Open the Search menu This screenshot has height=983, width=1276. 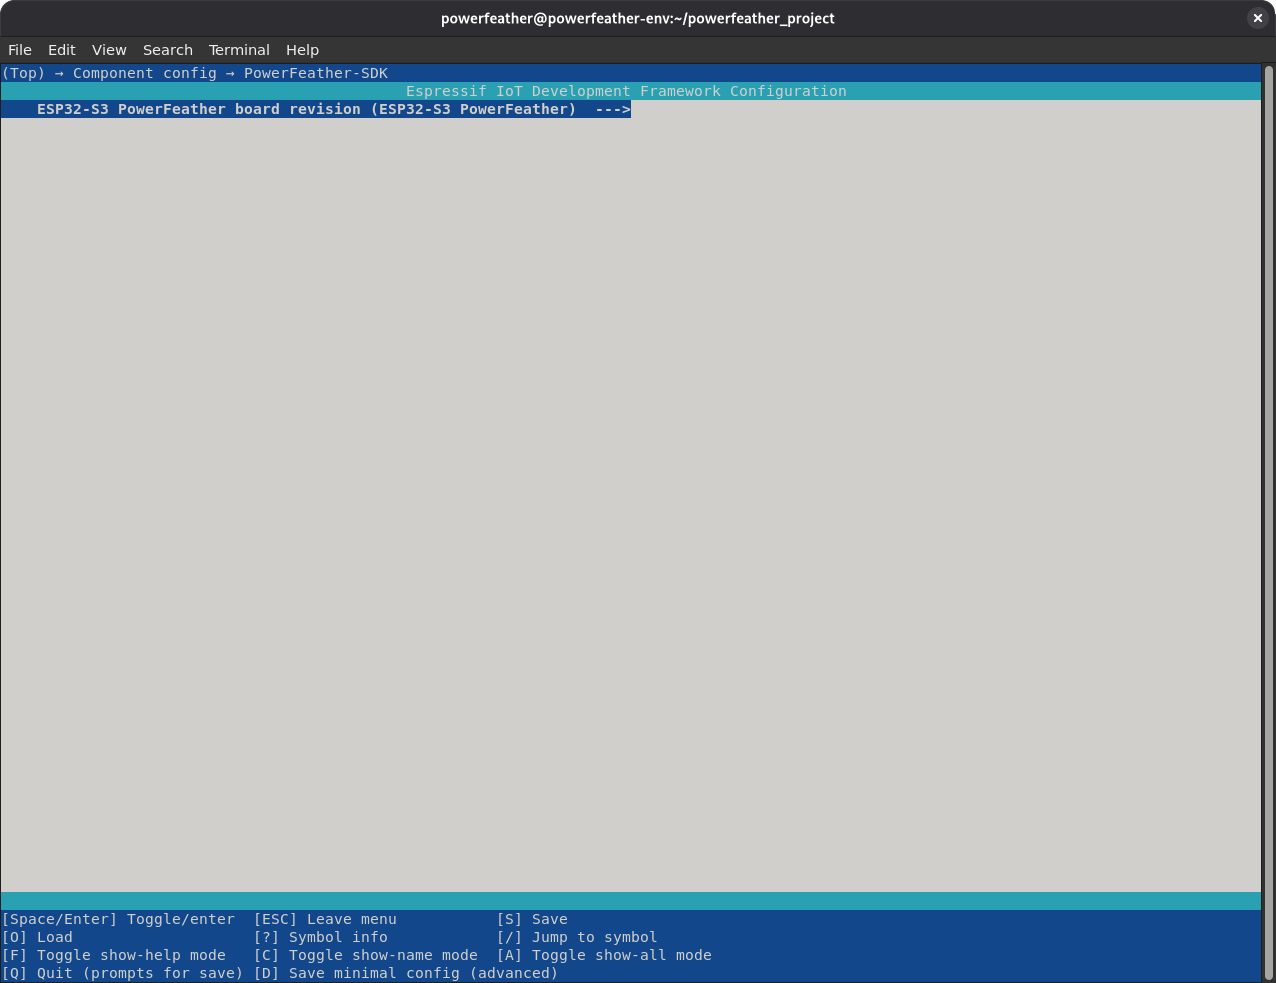pos(168,50)
